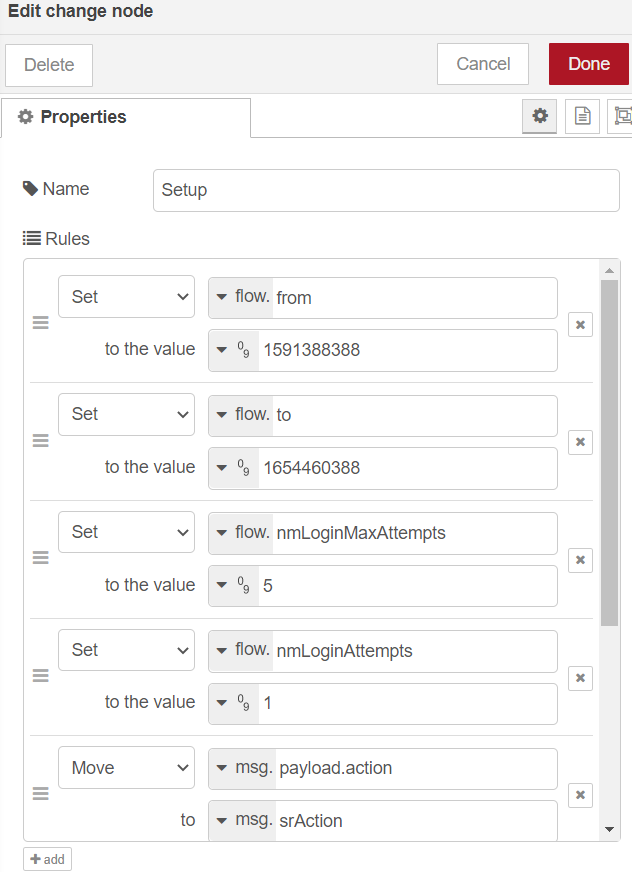Add a new rule with add button
Screen dimensions: 632x872
coord(47,859)
